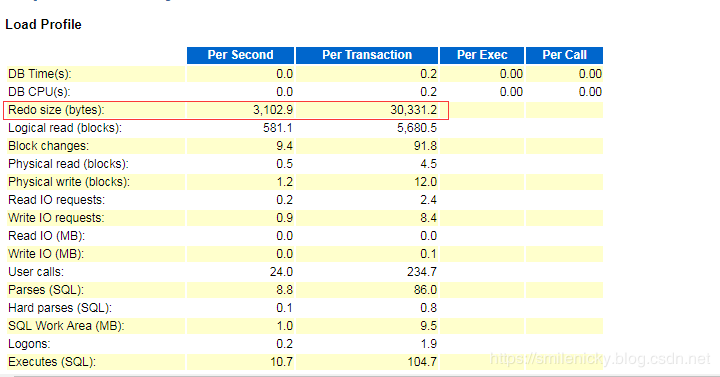Click the Per Second column header
The width and height of the screenshot is (720, 377).
[x=240, y=55]
